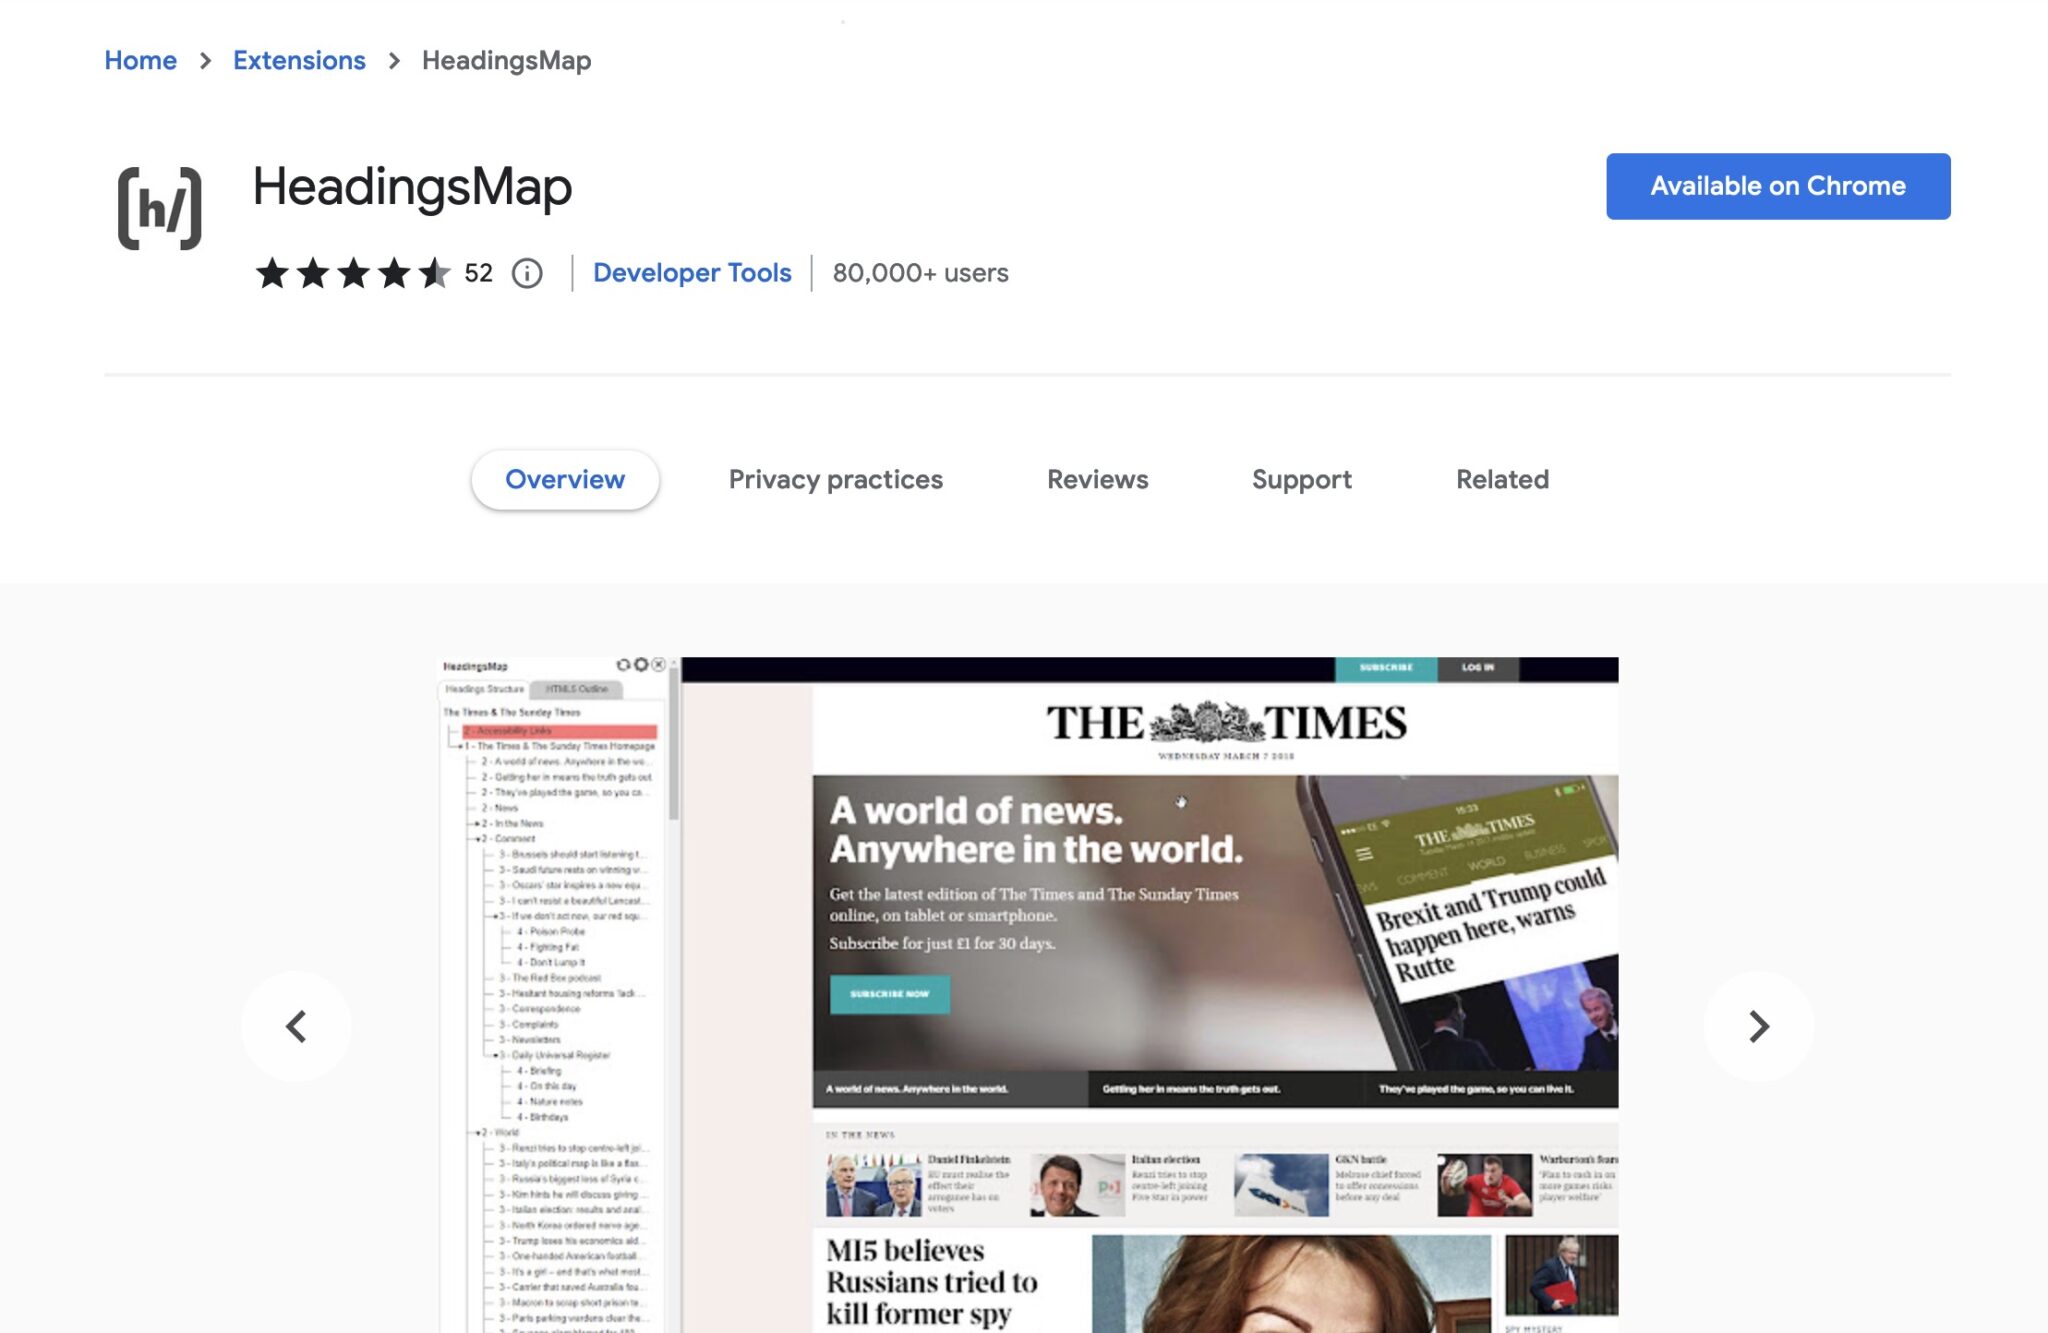This screenshot has height=1333, width=2048.
Task: Switch to the Reviews tab
Action: [1096, 479]
